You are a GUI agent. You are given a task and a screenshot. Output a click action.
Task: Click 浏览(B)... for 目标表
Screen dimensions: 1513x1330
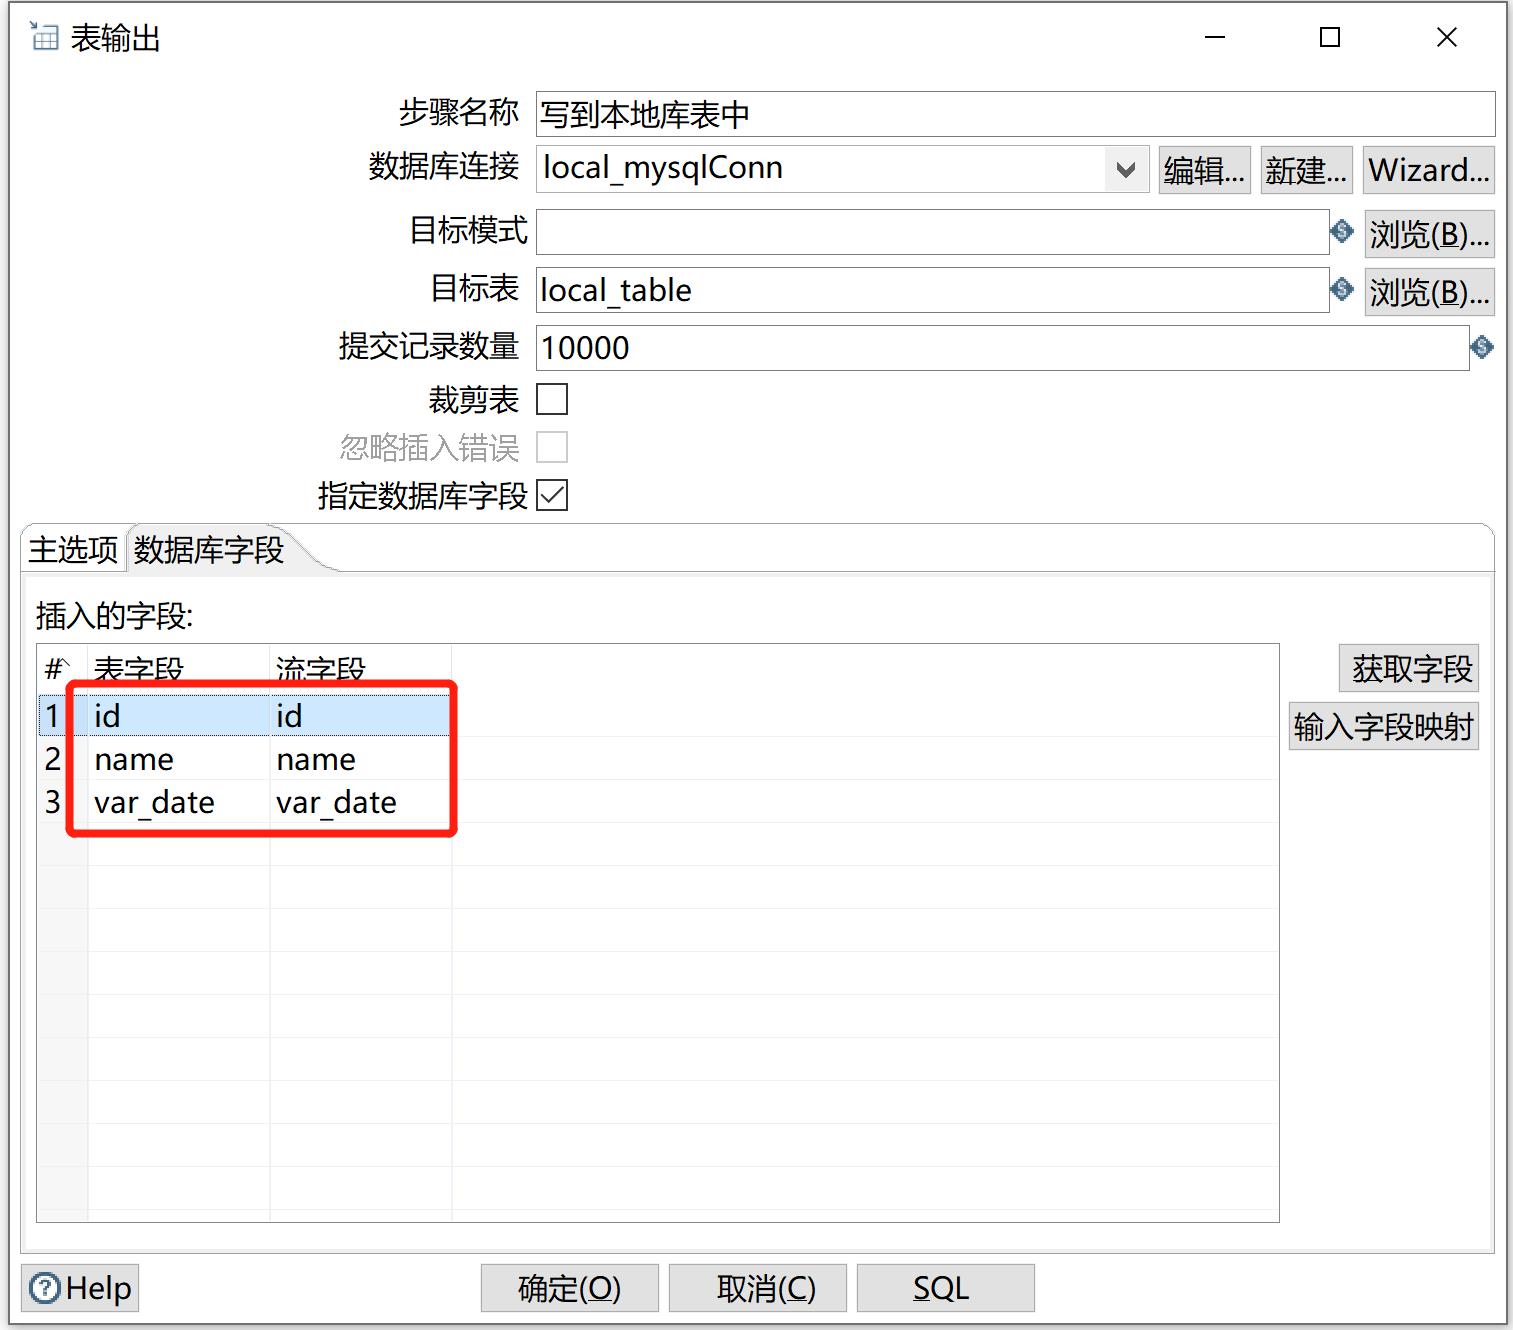coord(1429,292)
